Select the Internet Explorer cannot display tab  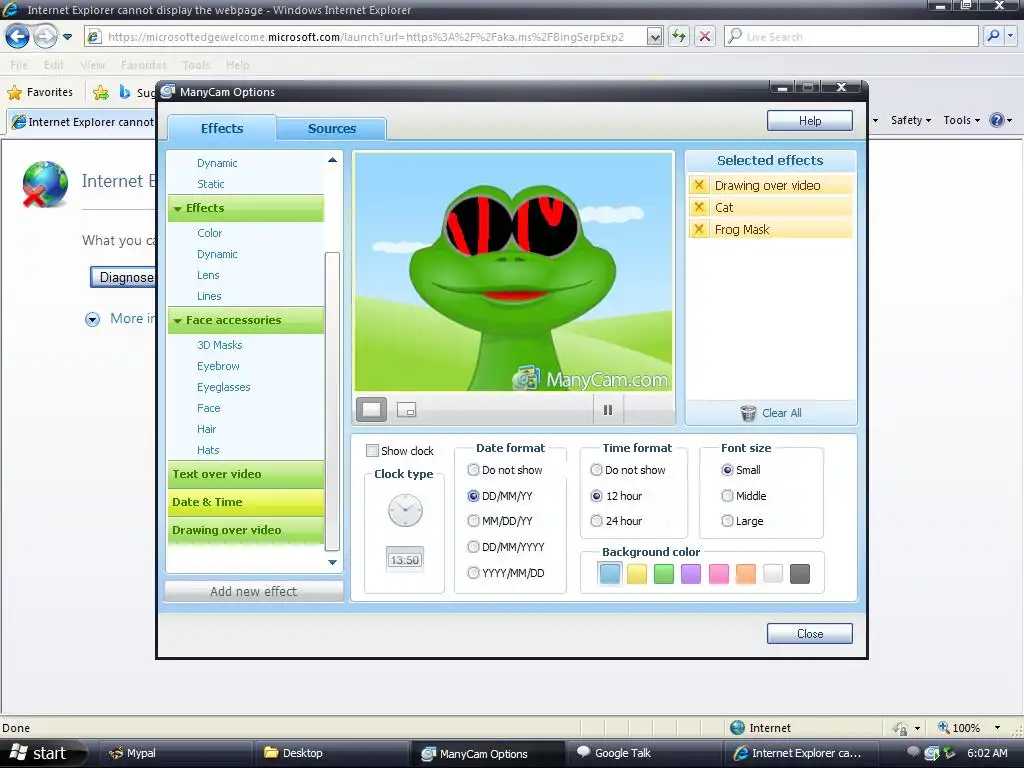pyautogui.click(x=81, y=121)
